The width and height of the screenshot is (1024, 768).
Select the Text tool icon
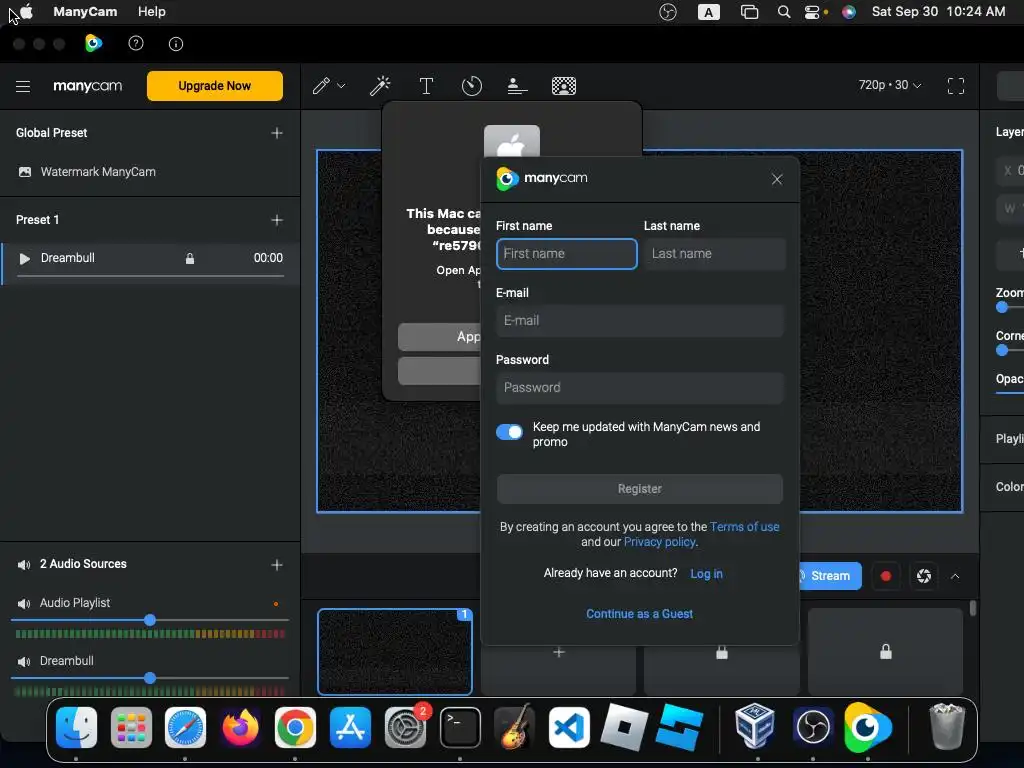(x=426, y=86)
